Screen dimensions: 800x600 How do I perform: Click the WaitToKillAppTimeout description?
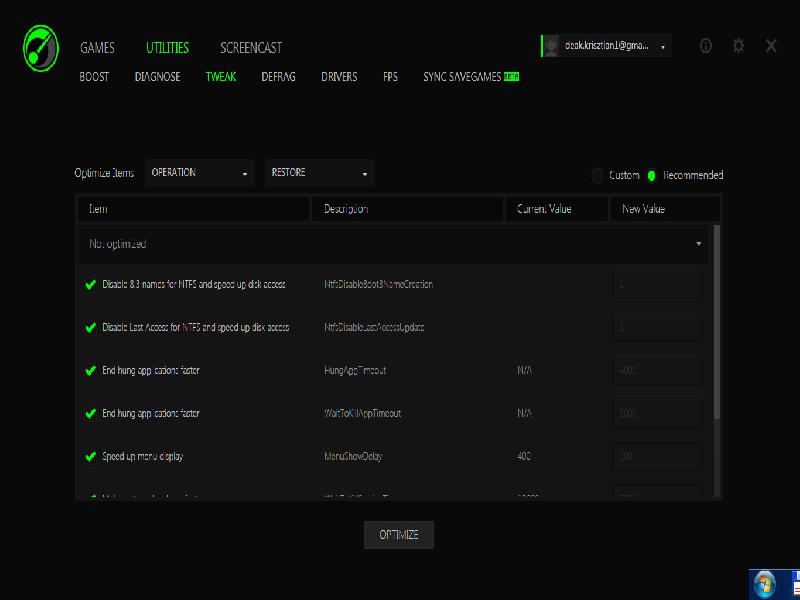click(x=362, y=413)
